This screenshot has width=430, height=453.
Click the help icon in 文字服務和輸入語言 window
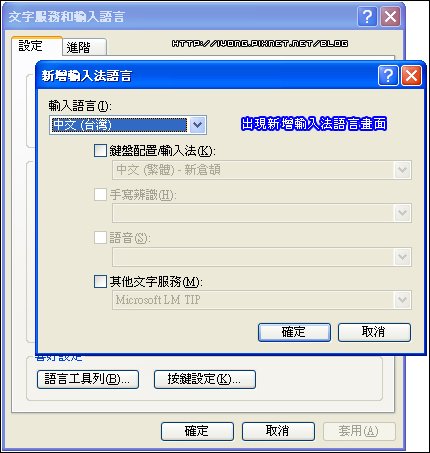[x=367, y=16]
